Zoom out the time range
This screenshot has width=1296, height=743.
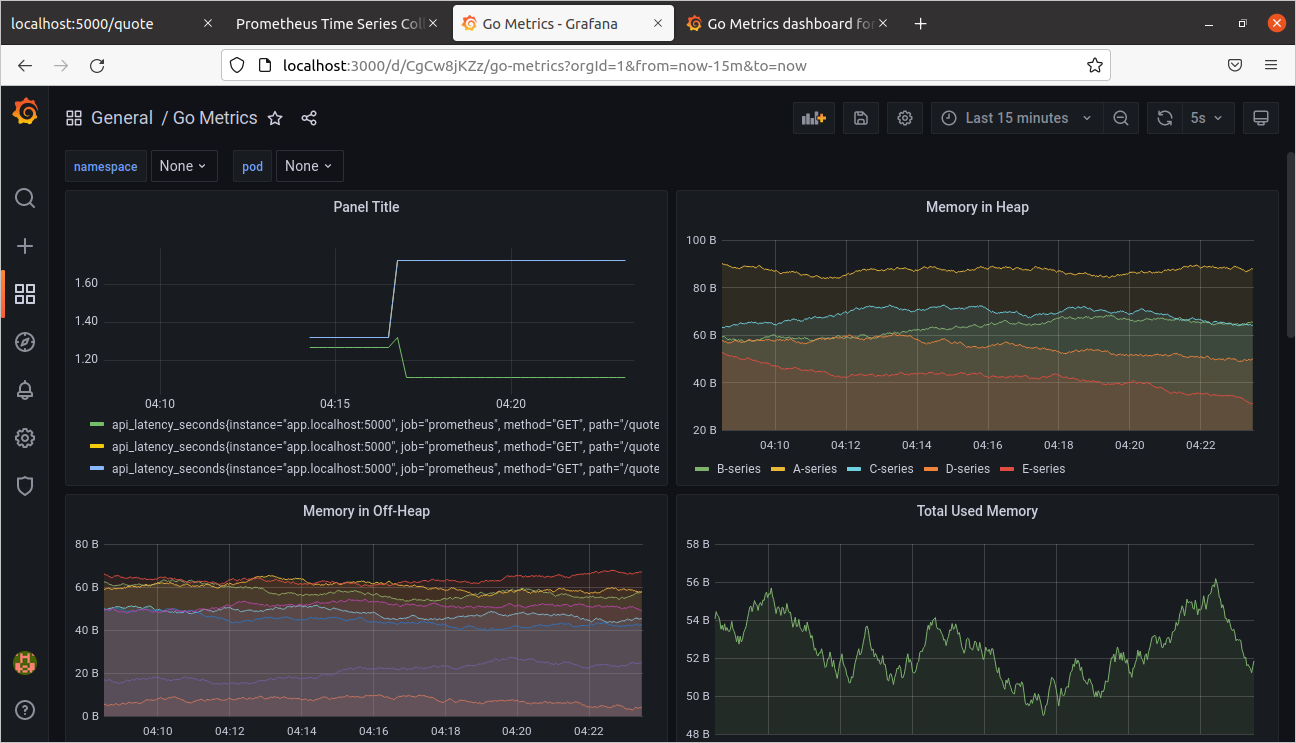(1121, 118)
